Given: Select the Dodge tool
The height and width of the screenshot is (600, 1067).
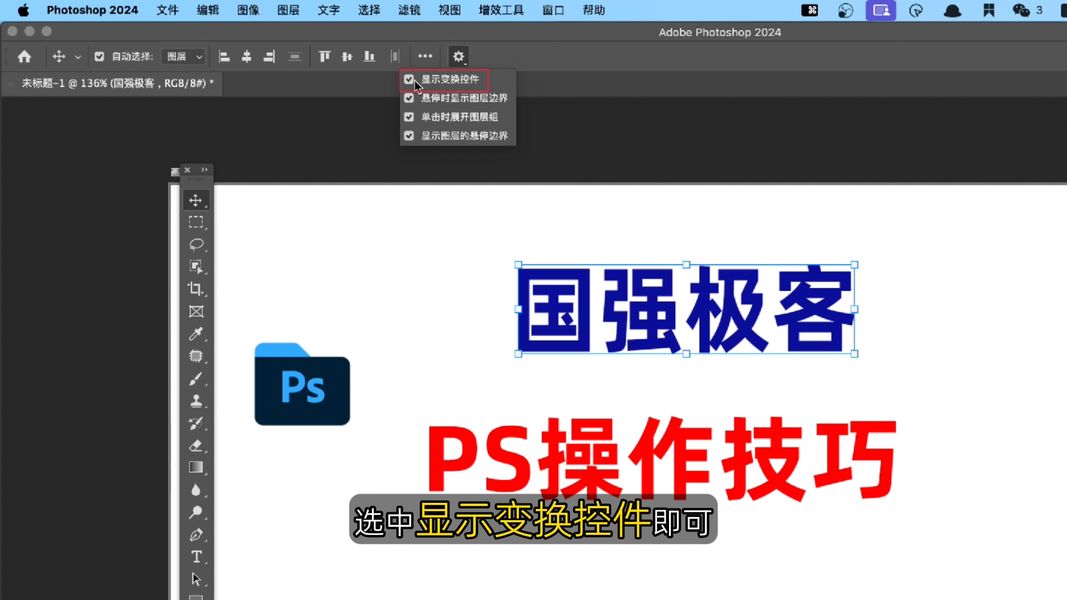Looking at the screenshot, I should click(x=196, y=512).
